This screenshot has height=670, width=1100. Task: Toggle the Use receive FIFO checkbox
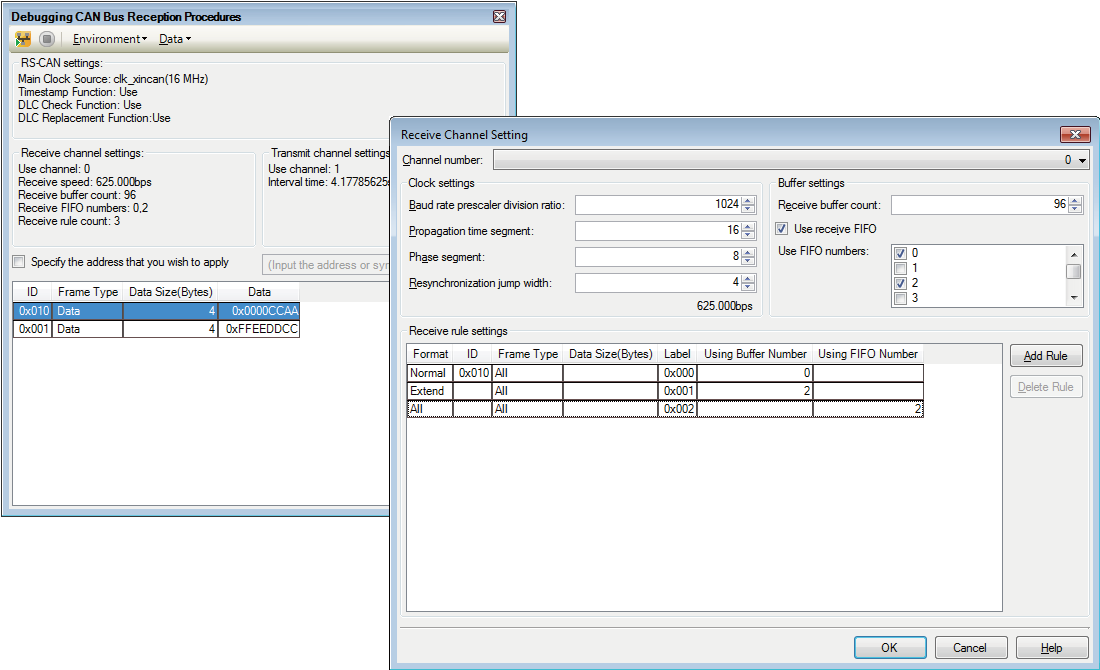[x=782, y=229]
